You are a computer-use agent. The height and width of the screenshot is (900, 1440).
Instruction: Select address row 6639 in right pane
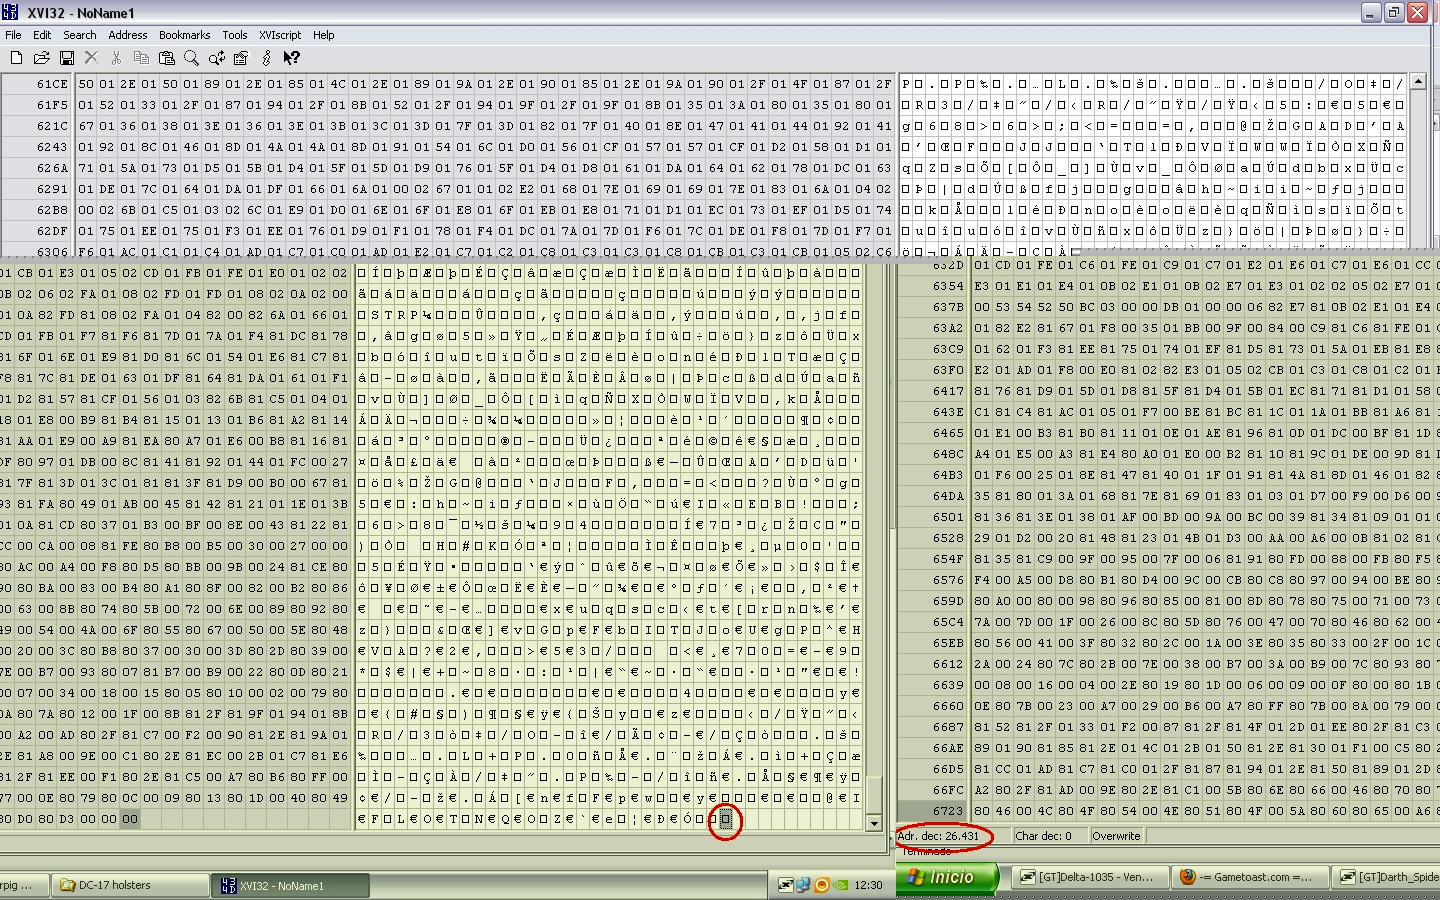pyautogui.click(x=934, y=685)
